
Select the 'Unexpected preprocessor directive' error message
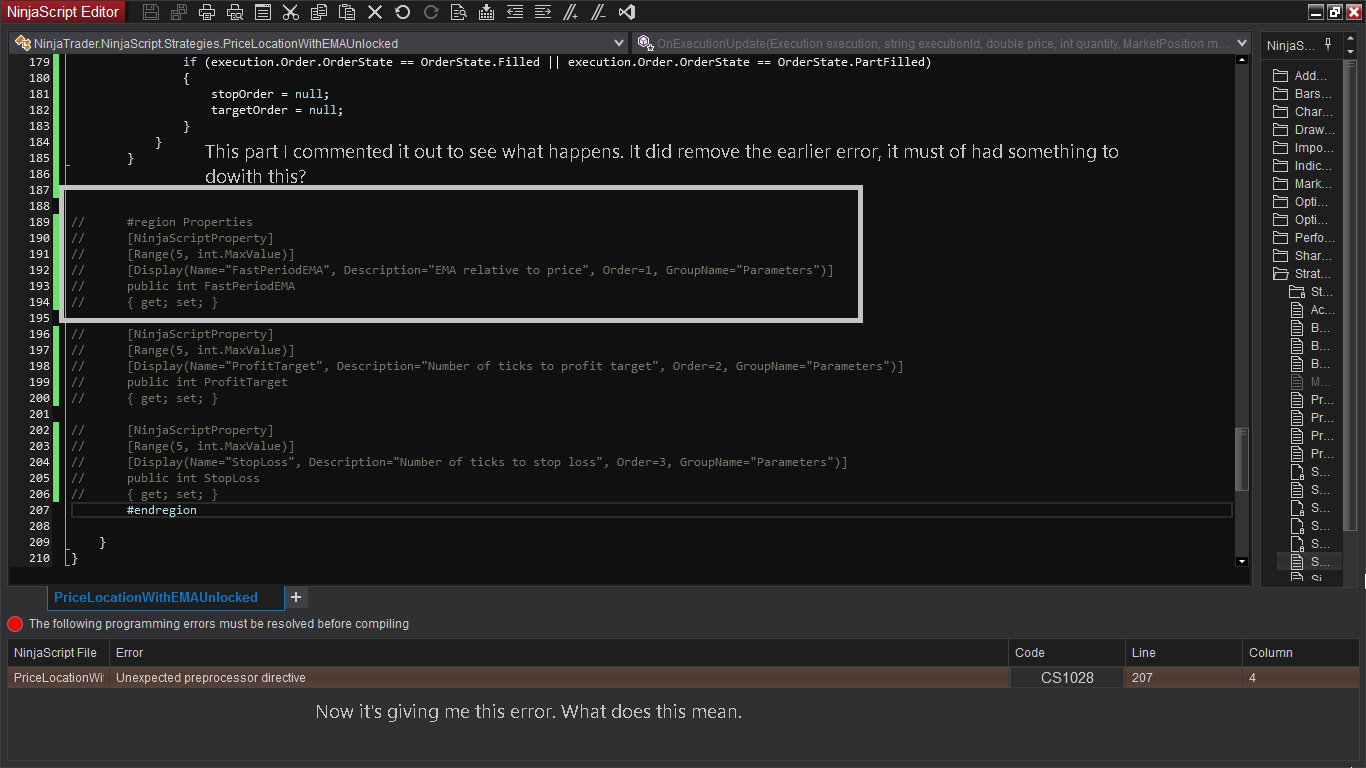pos(211,678)
